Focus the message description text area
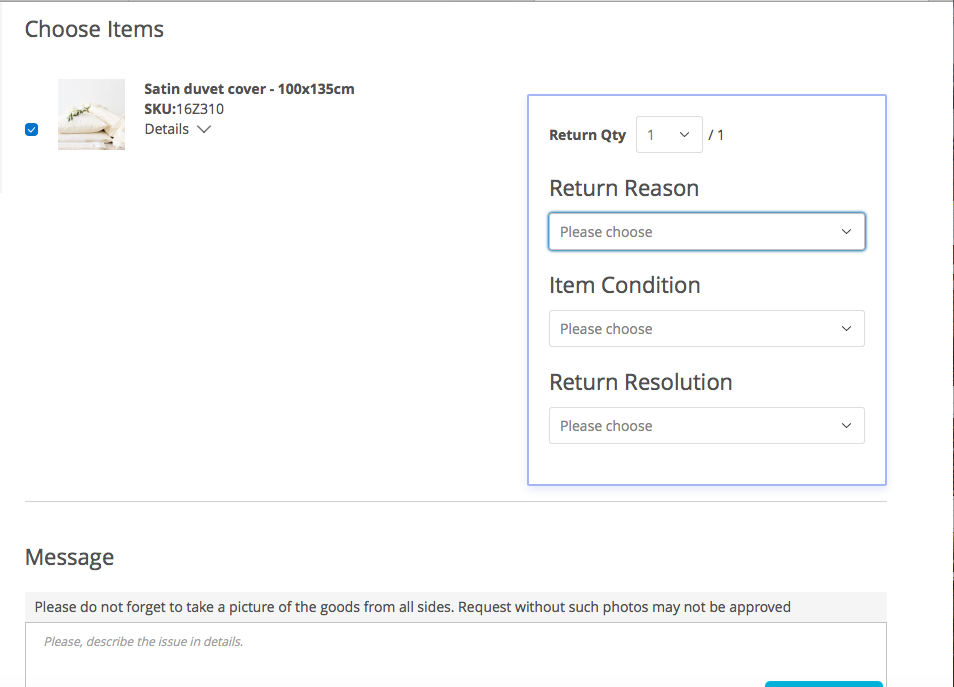 point(456,655)
